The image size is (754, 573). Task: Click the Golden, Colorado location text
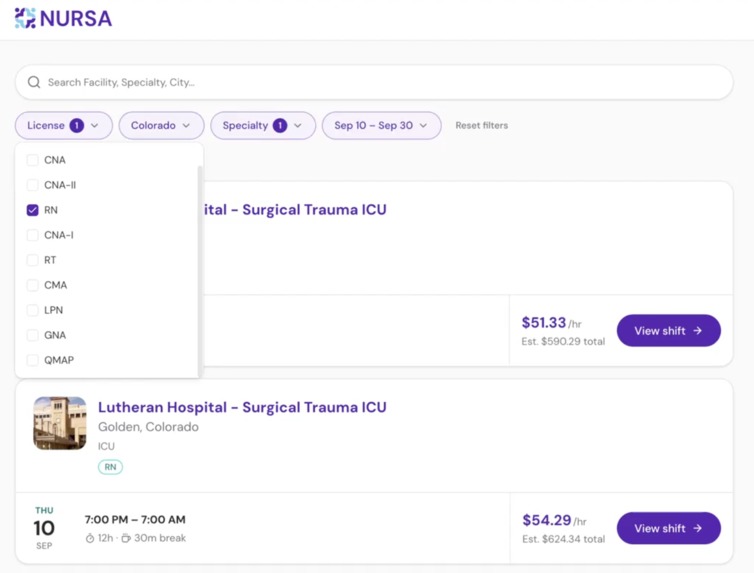pyautogui.click(x=148, y=427)
